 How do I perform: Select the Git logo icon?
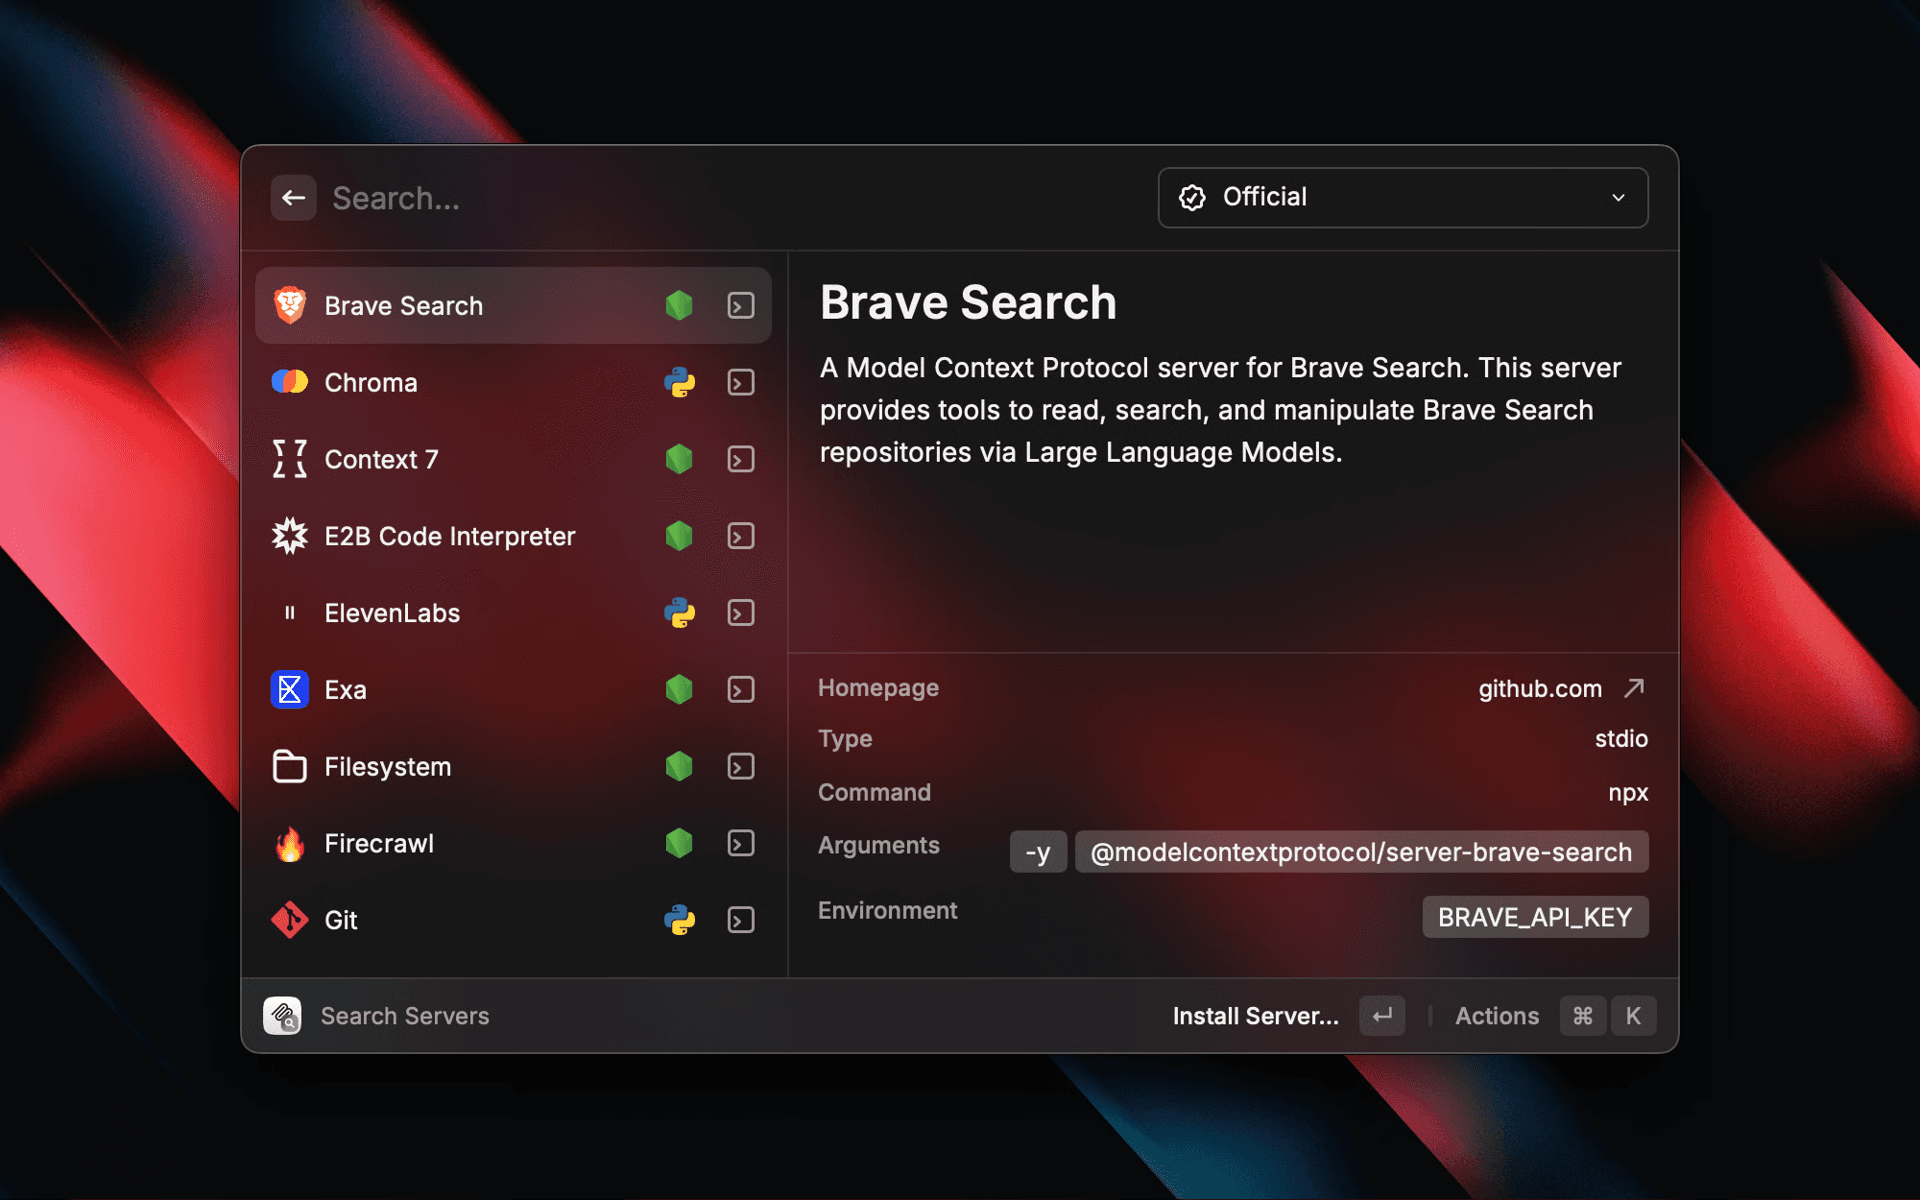pyautogui.click(x=290, y=920)
